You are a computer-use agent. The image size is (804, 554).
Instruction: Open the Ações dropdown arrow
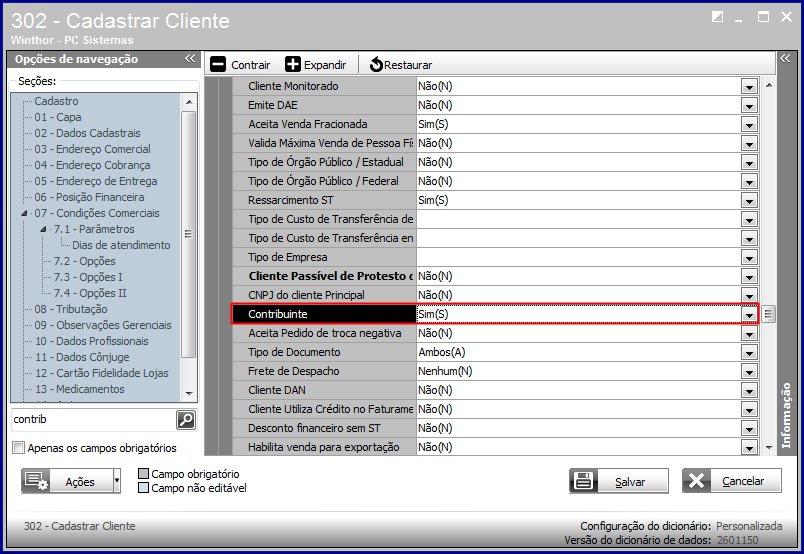pyautogui.click(x=117, y=481)
